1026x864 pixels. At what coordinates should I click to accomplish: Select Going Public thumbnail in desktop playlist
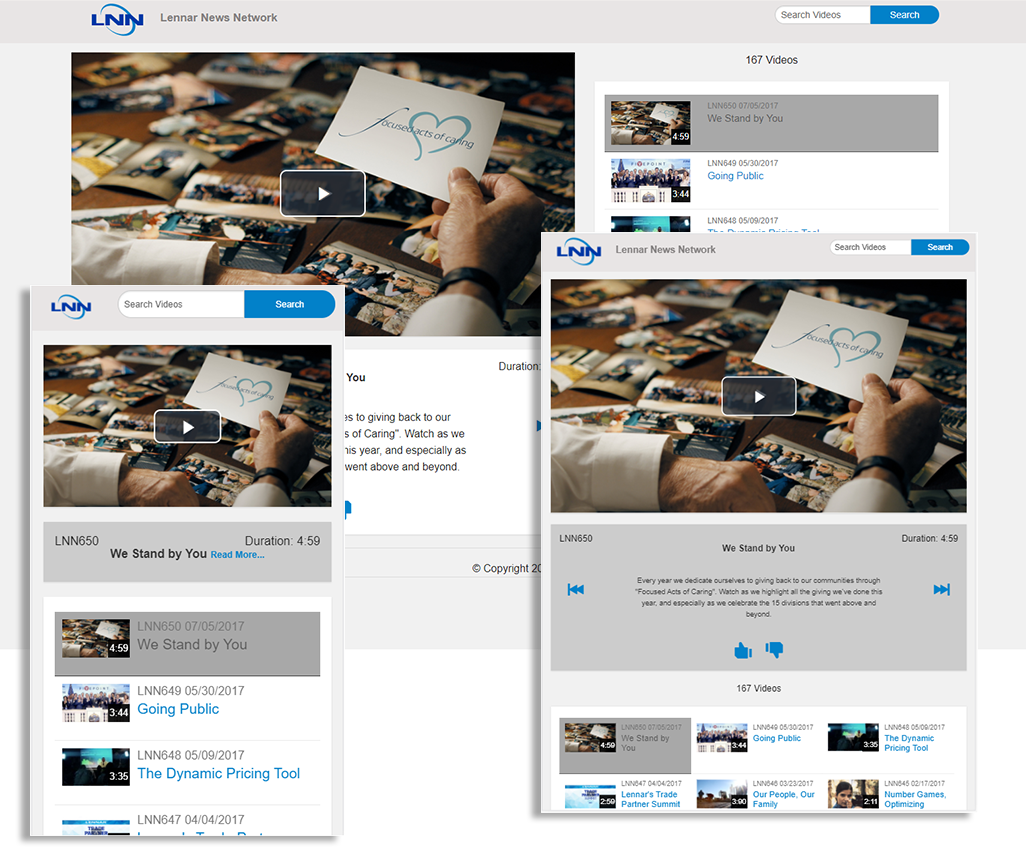(650, 181)
